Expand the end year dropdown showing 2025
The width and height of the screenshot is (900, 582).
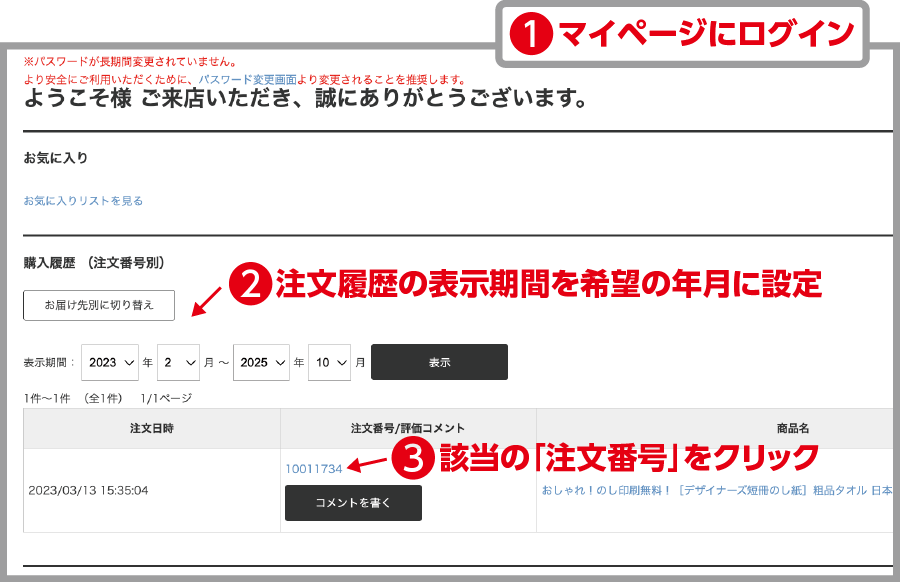click(261, 362)
